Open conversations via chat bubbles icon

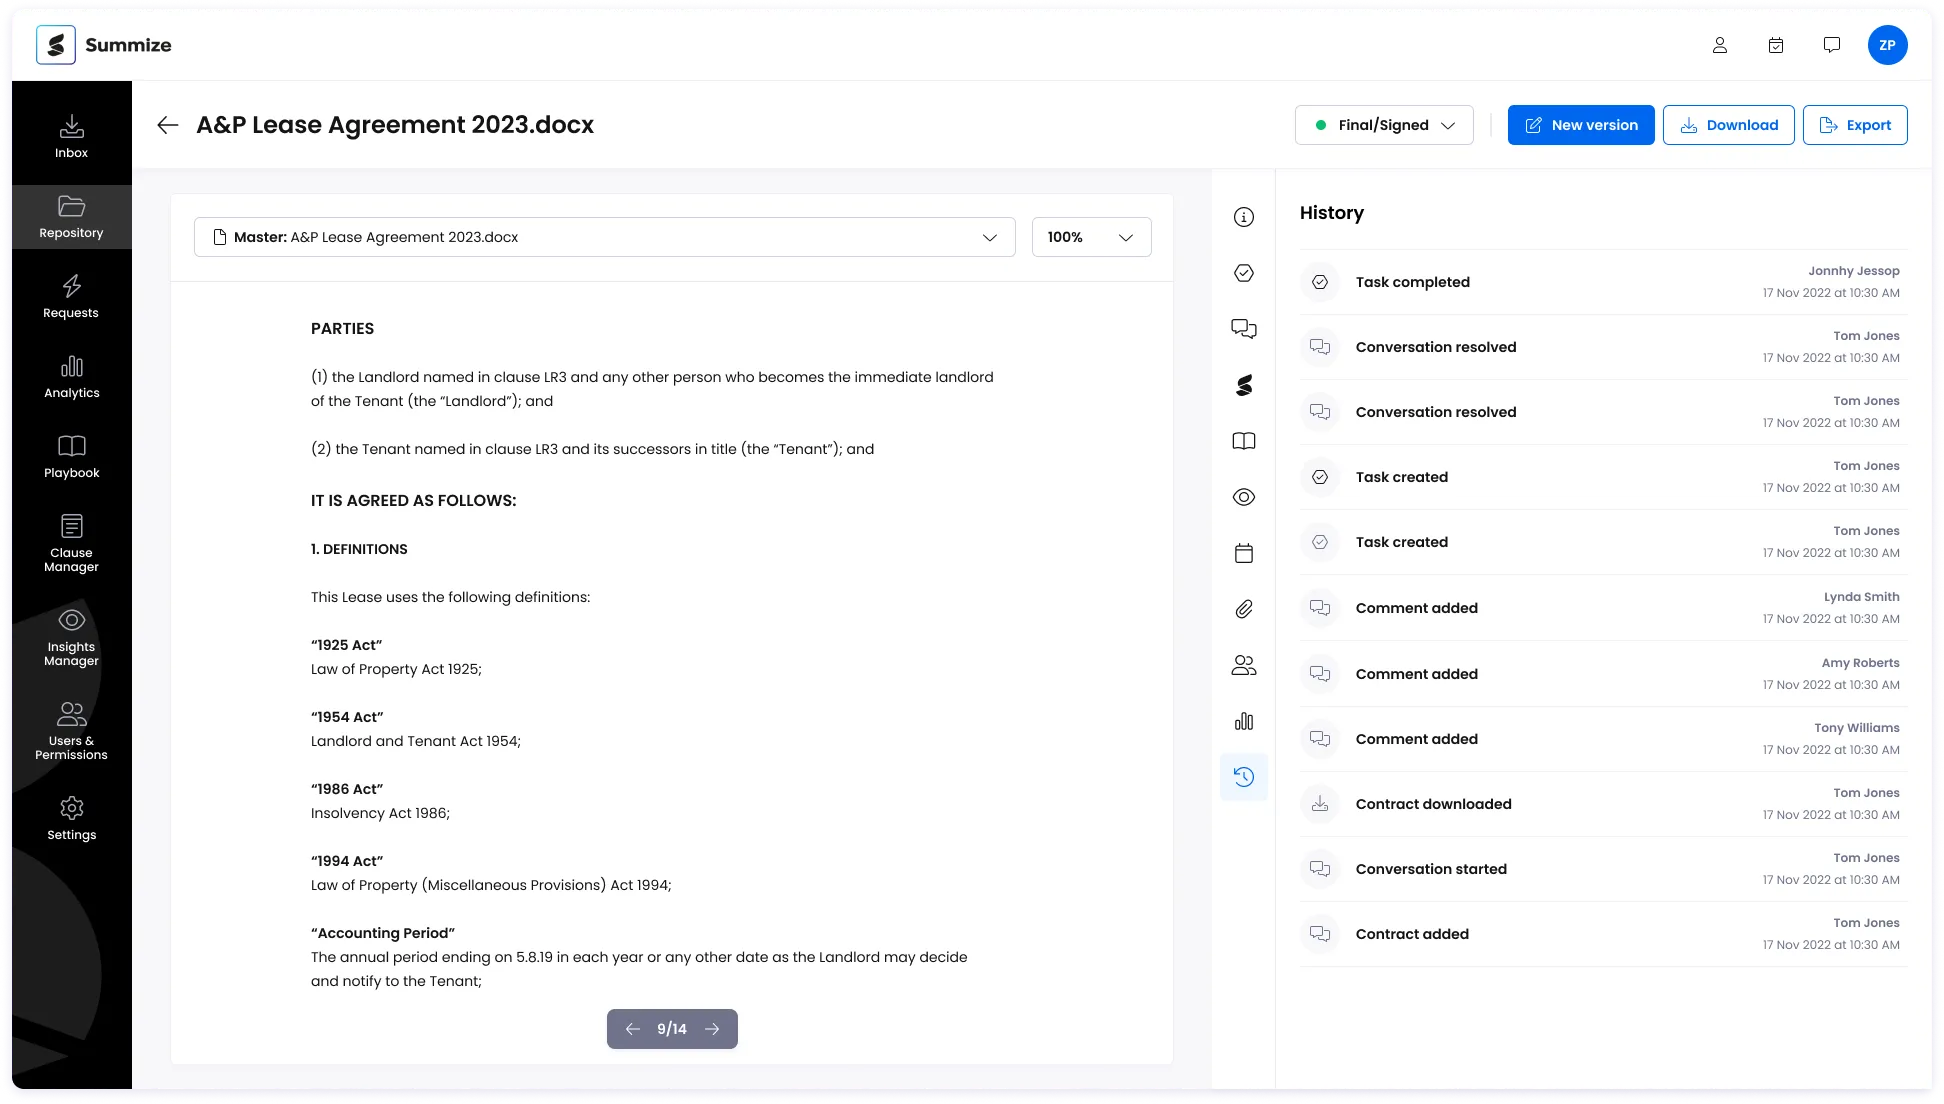(x=1243, y=328)
